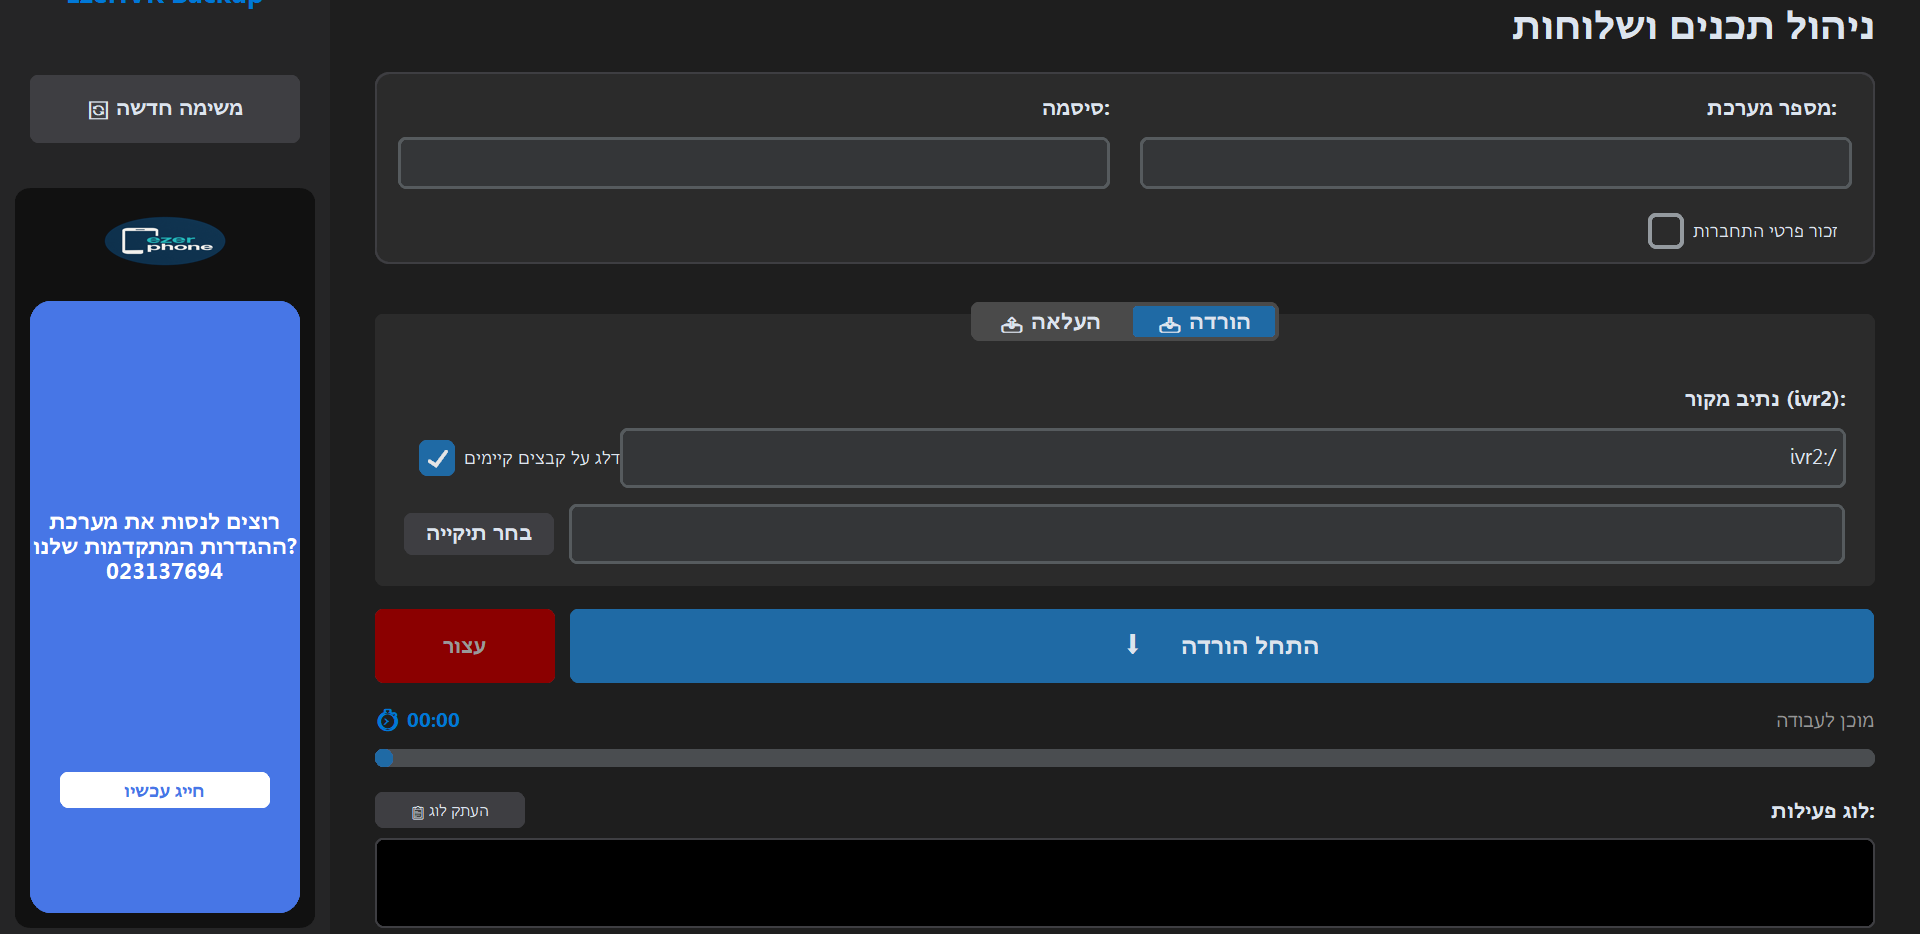Viewport: 1920px width, 934px height.
Task: Click the upload icon beside העלאה
Action: [1011, 324]
